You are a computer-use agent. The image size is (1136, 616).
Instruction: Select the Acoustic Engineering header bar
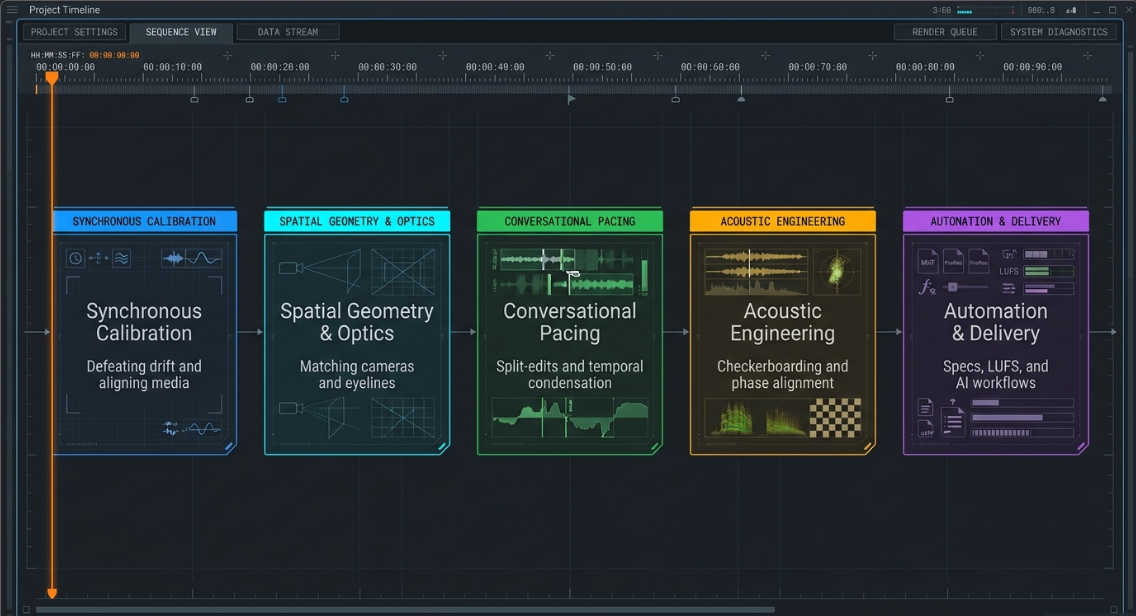click(782, 221)
